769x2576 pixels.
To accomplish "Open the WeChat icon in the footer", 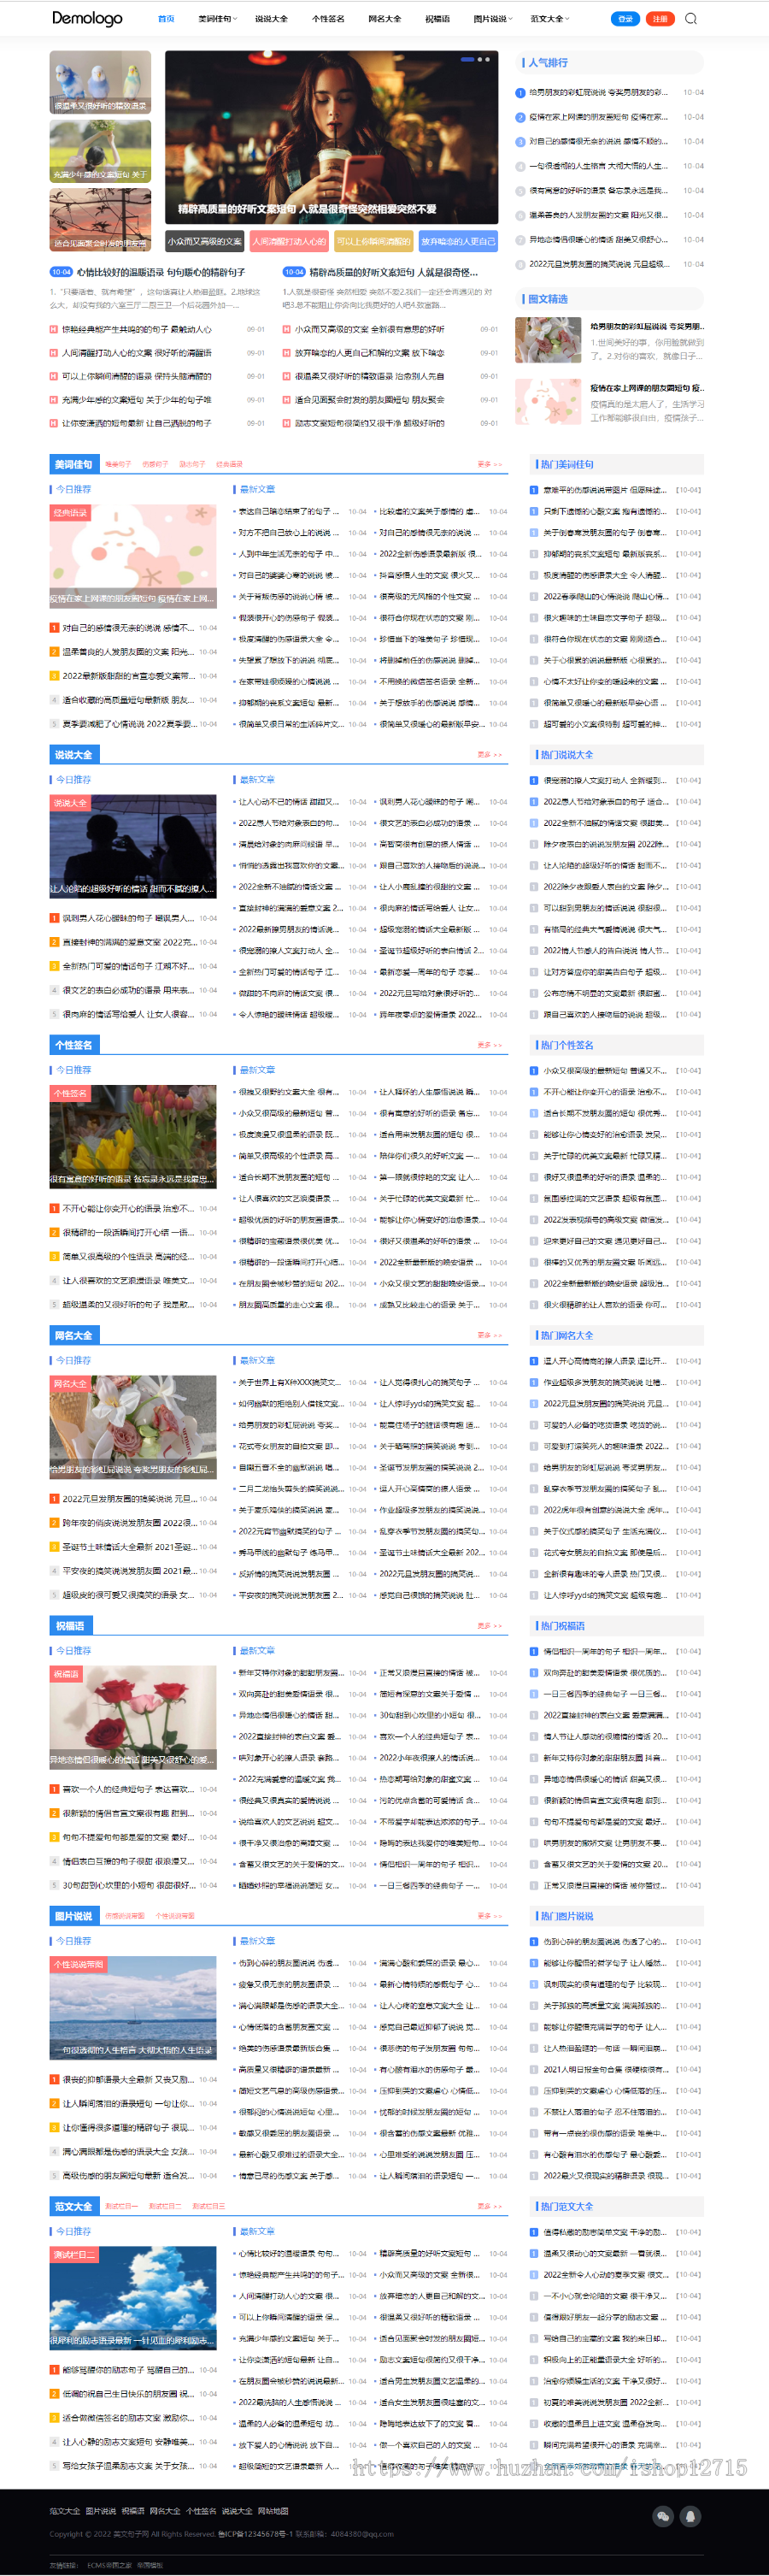I will pos(662,2515).
